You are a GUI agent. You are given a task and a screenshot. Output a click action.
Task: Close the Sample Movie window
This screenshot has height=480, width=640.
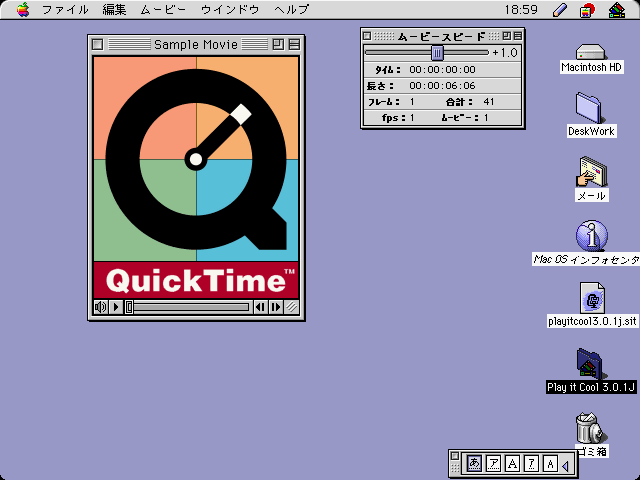[98, 44]
